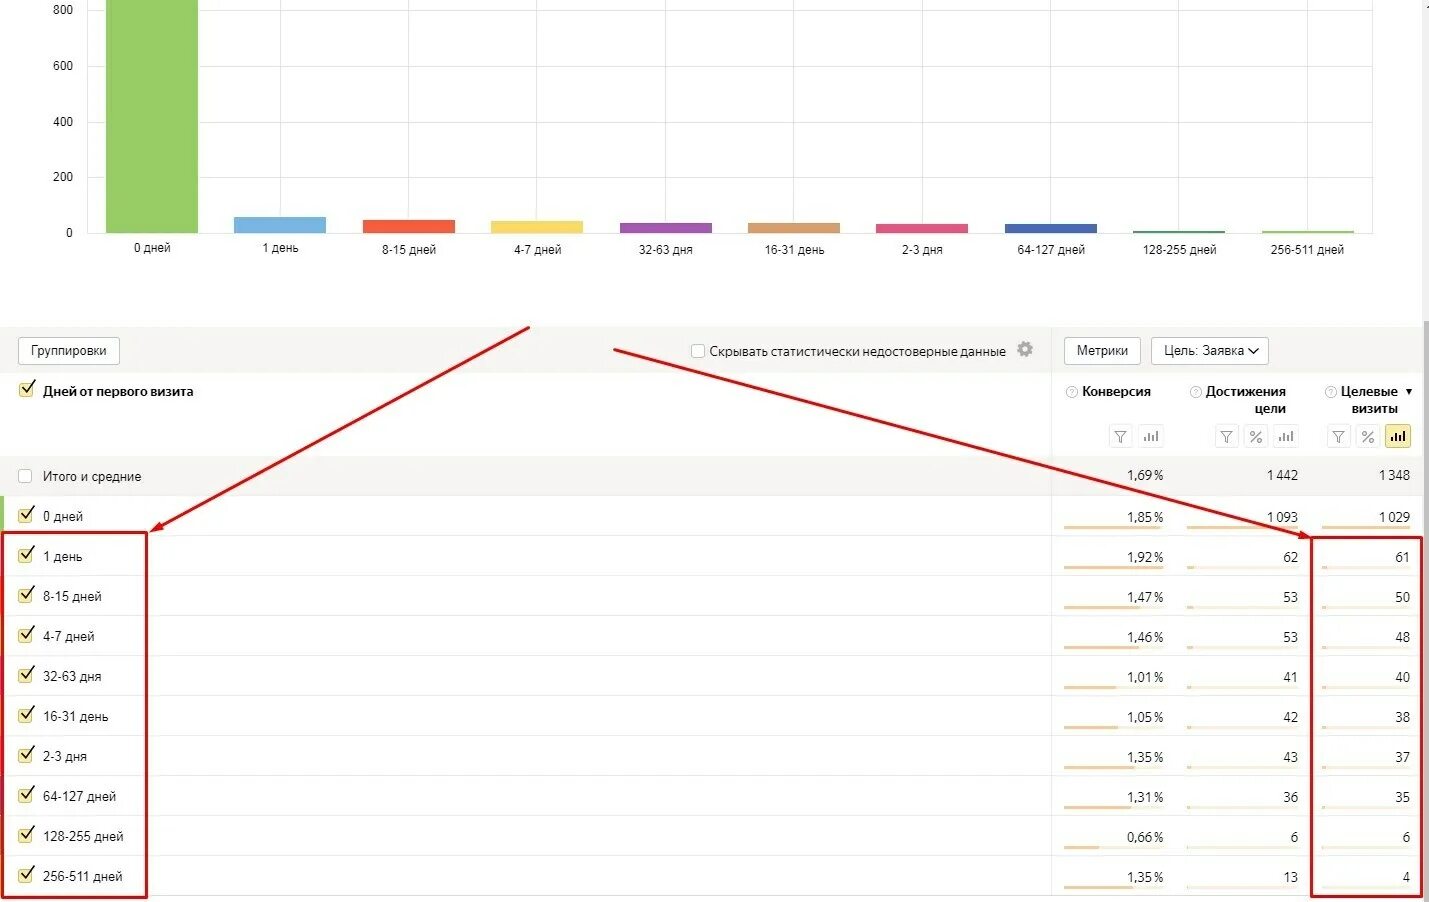The width and height of the screenshot is (1429, 902).
Task: Uncheck the 4-7 дней row checkbox
Action: pos(27,635)
